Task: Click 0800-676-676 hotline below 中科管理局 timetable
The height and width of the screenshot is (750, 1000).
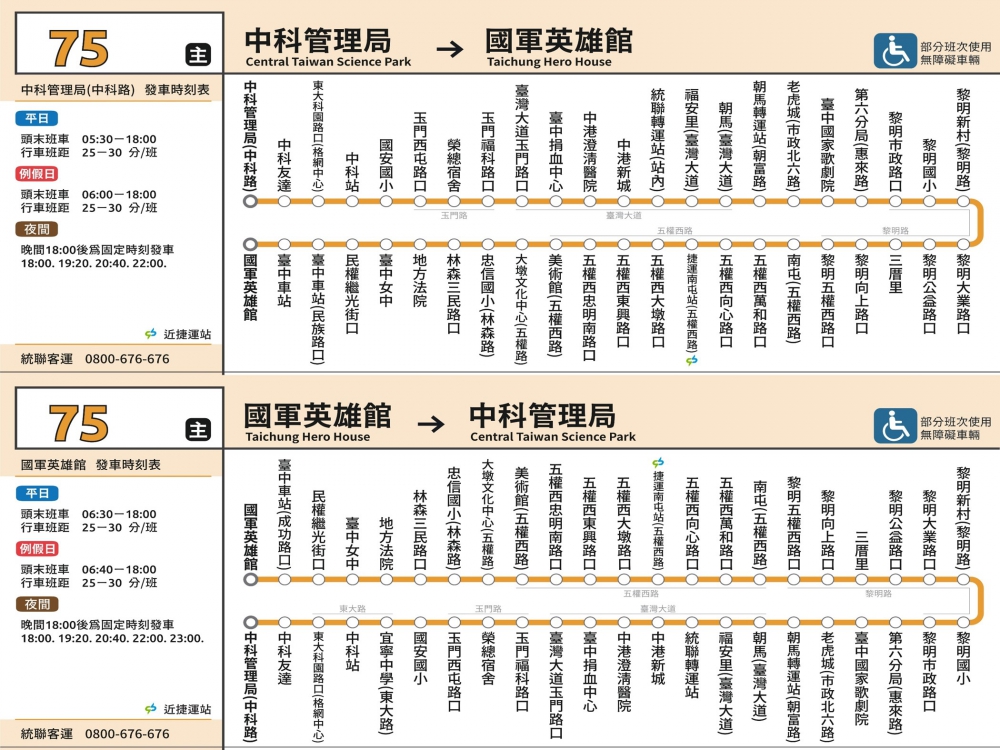Action: pos(127,359)
